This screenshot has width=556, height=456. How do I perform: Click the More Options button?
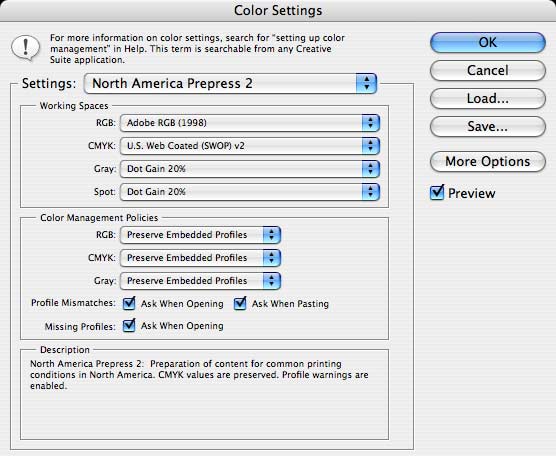pyautogui.click(x=488, y=162)
